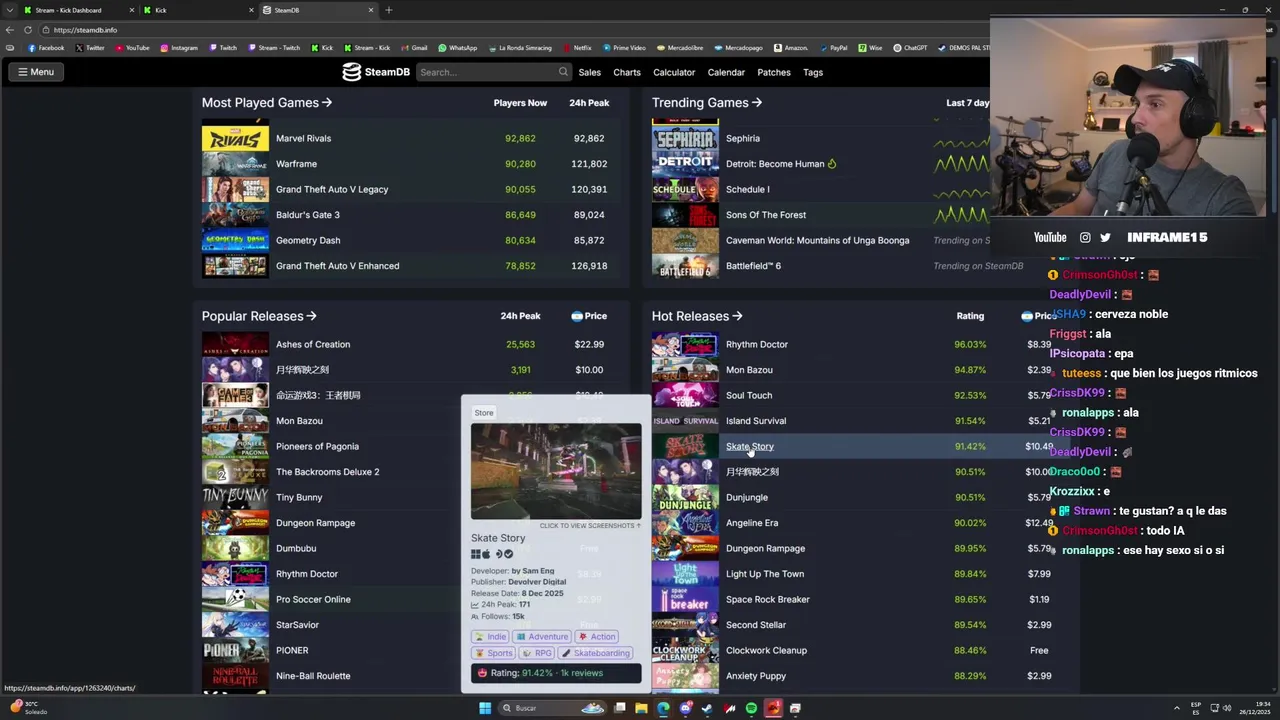The height and width of the screenshot is (720, 1280).
Task: Open the Trending Games heading link
Action: coord(707,103)
